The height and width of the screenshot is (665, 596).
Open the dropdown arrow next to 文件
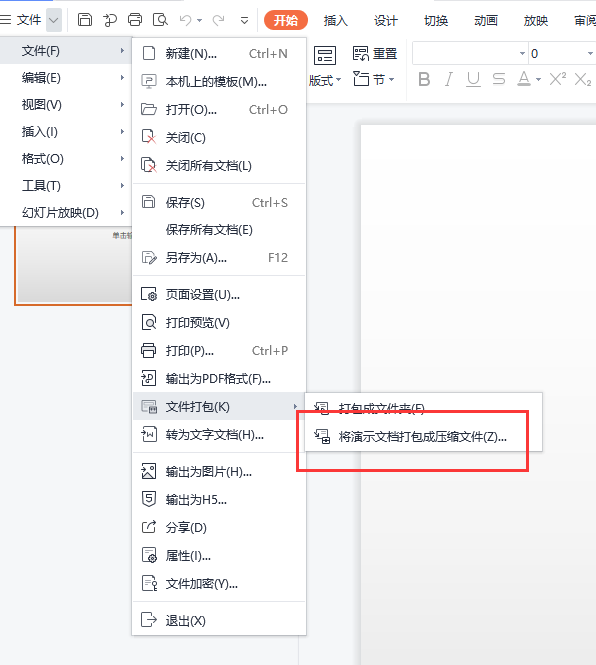click(x=54, y=20)
